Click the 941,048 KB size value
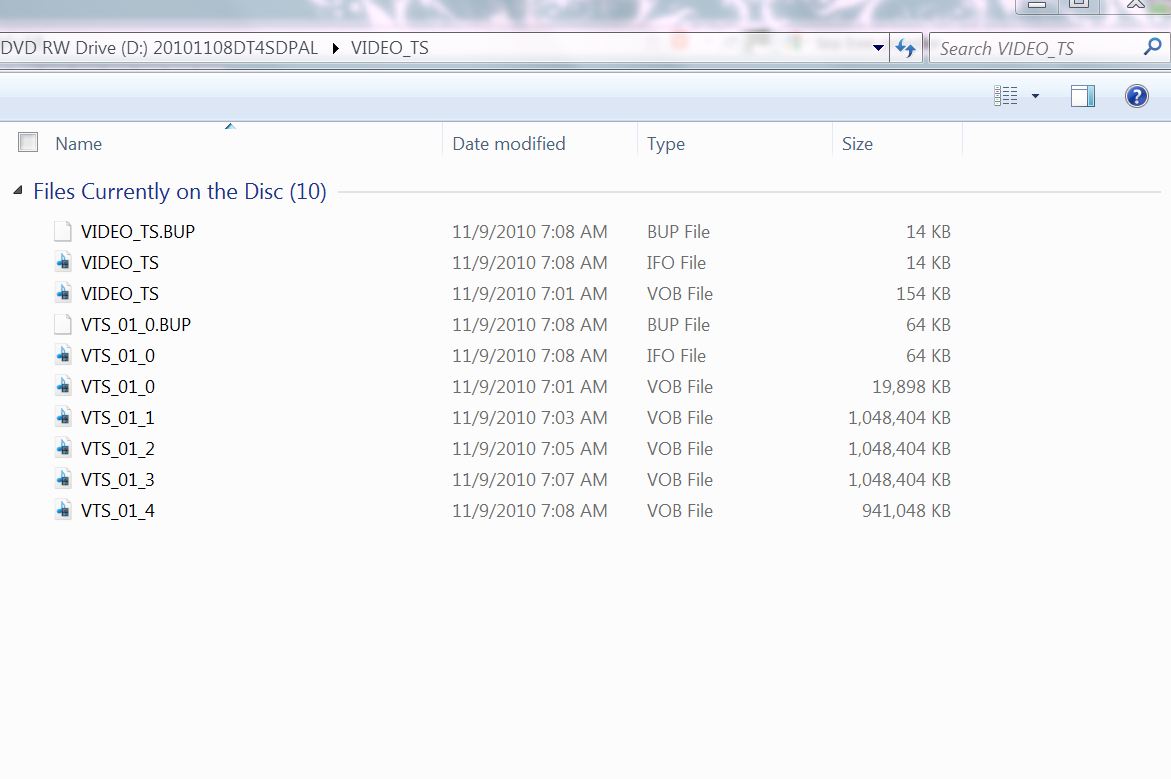Image resolution: width=1171 pixels, height=779 pixels. pos(906,511)
